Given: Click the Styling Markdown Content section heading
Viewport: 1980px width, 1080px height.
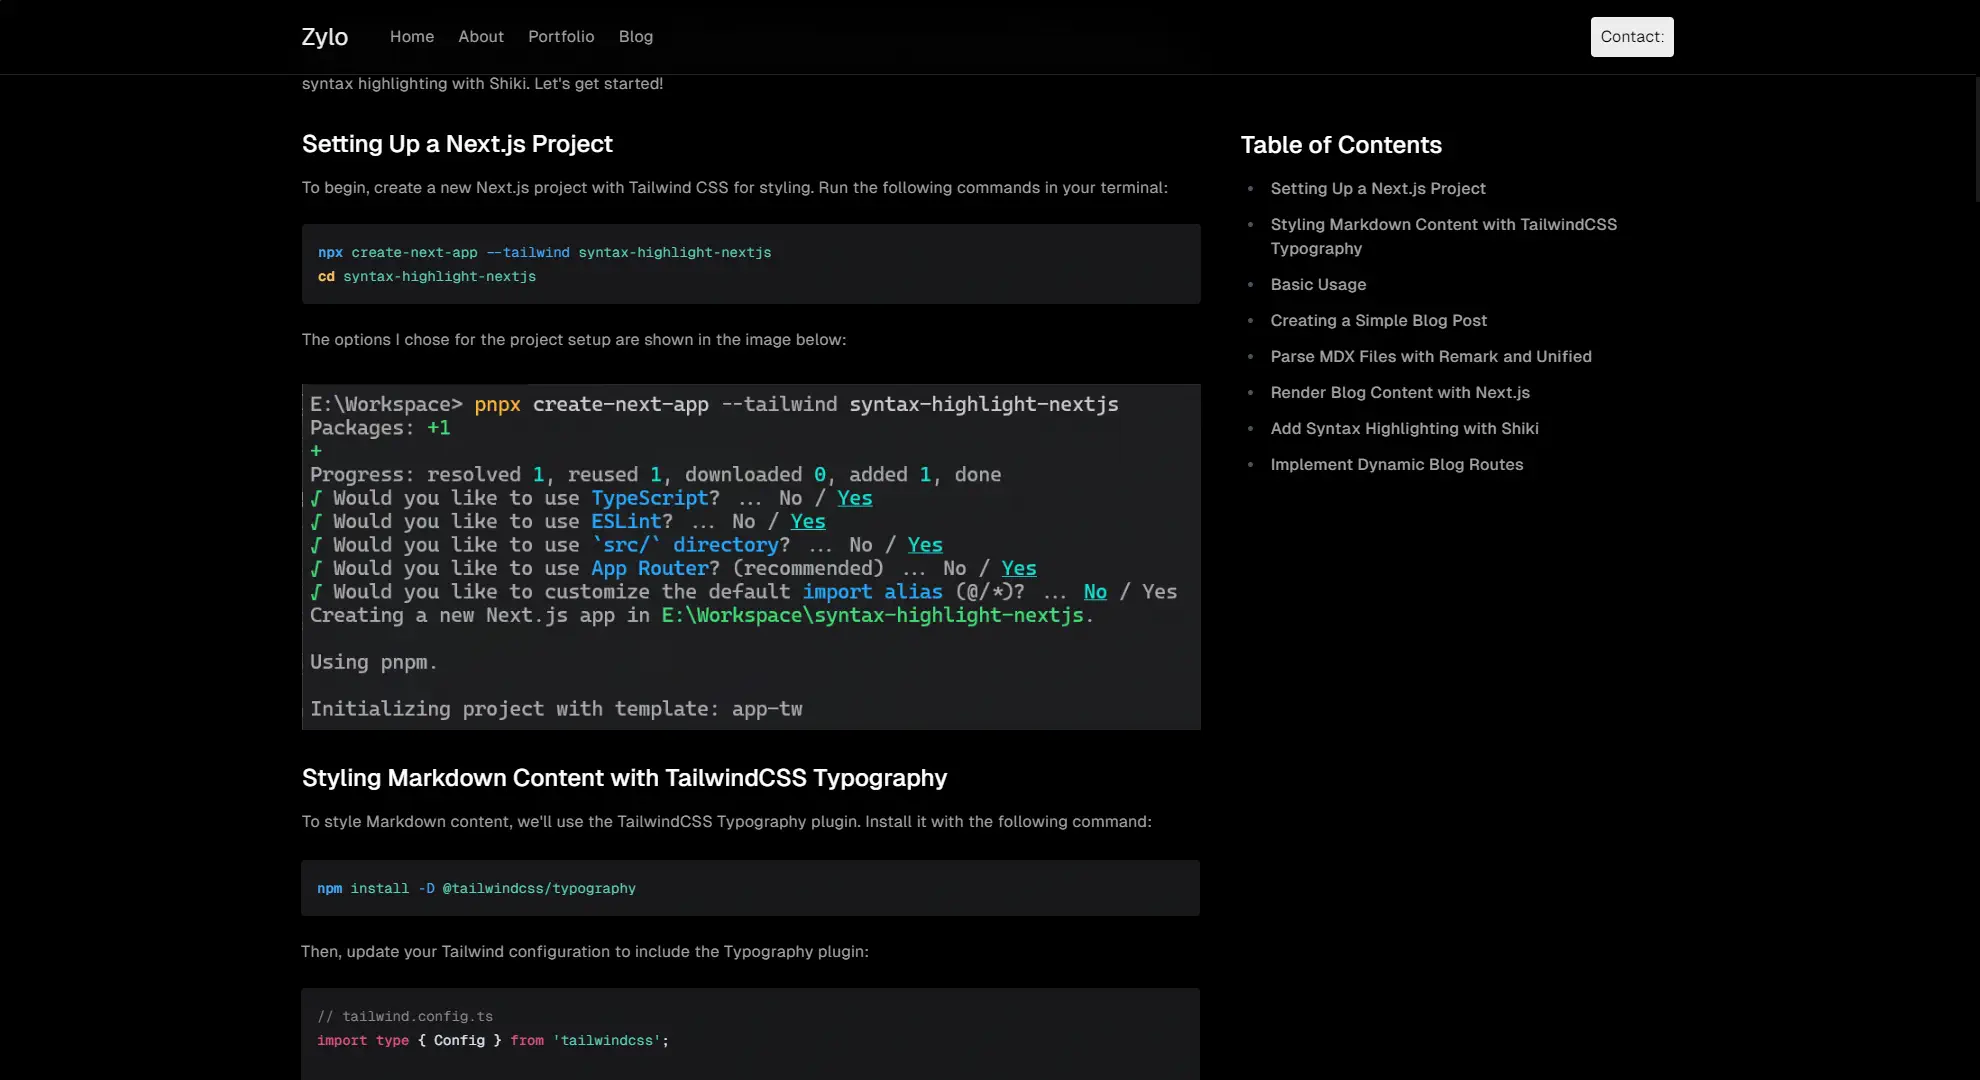Looking at the screenshot, I should [x=624, y=778].
